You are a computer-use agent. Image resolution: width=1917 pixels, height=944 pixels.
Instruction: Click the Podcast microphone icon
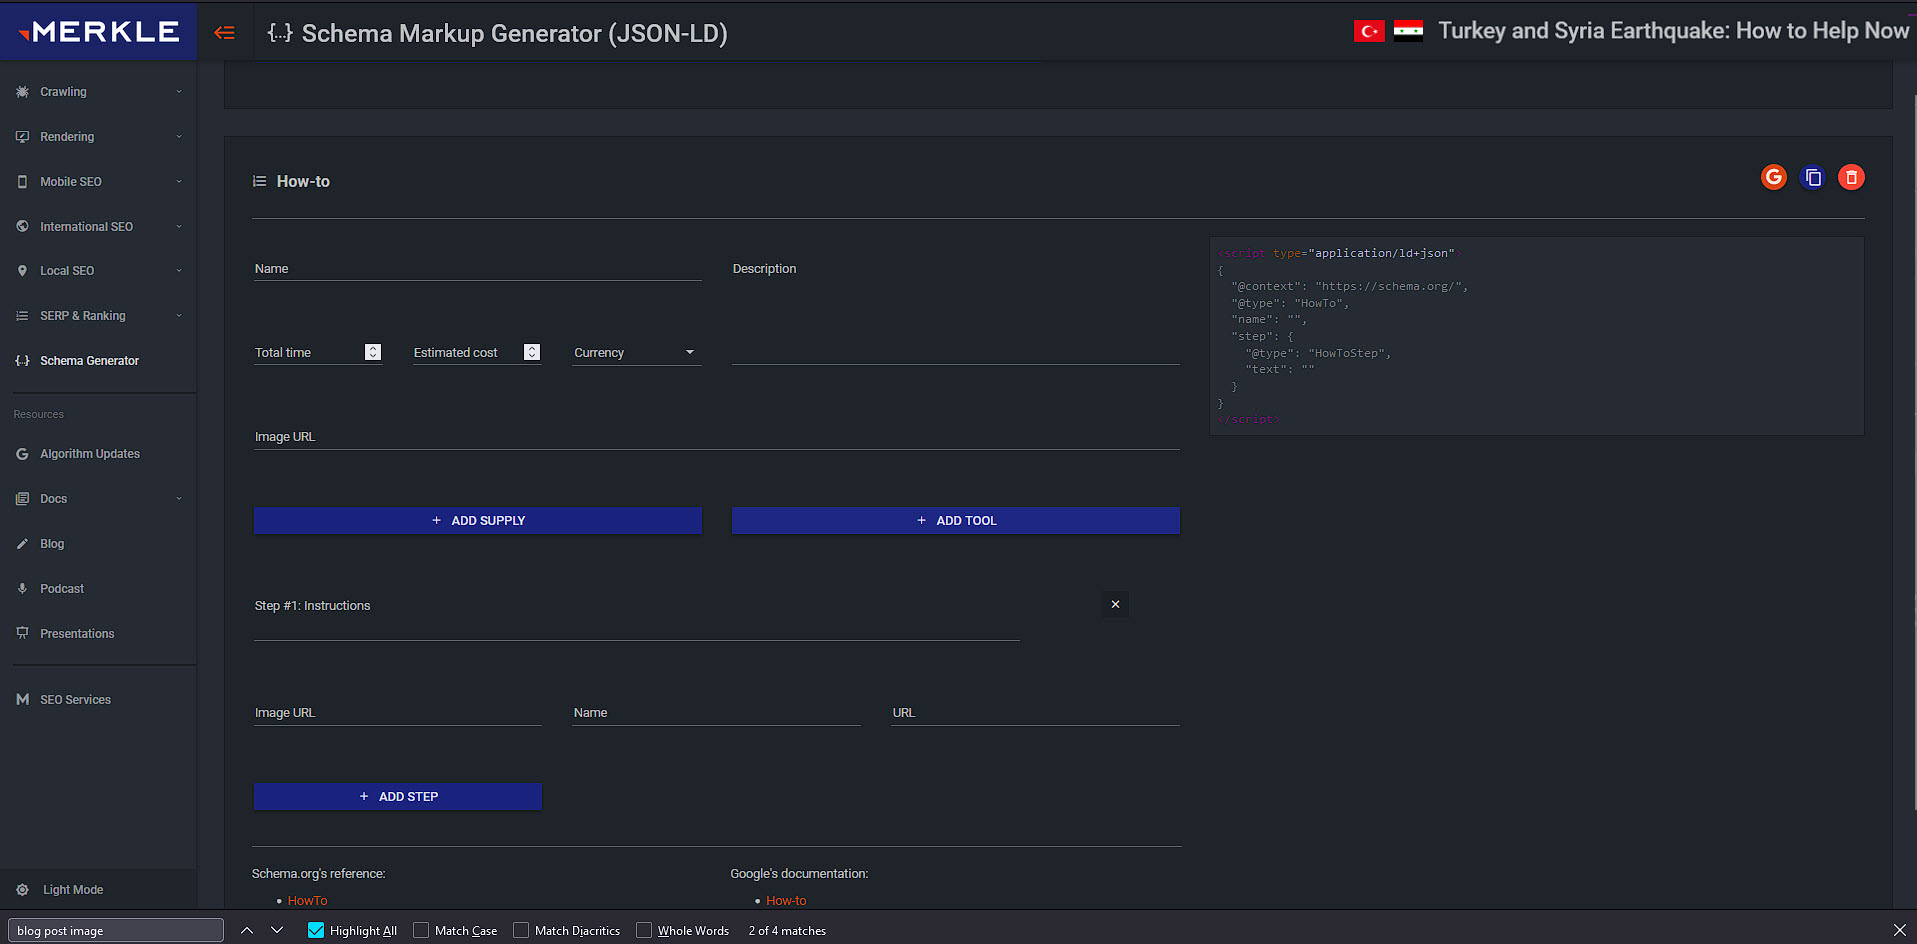(22, 588)
